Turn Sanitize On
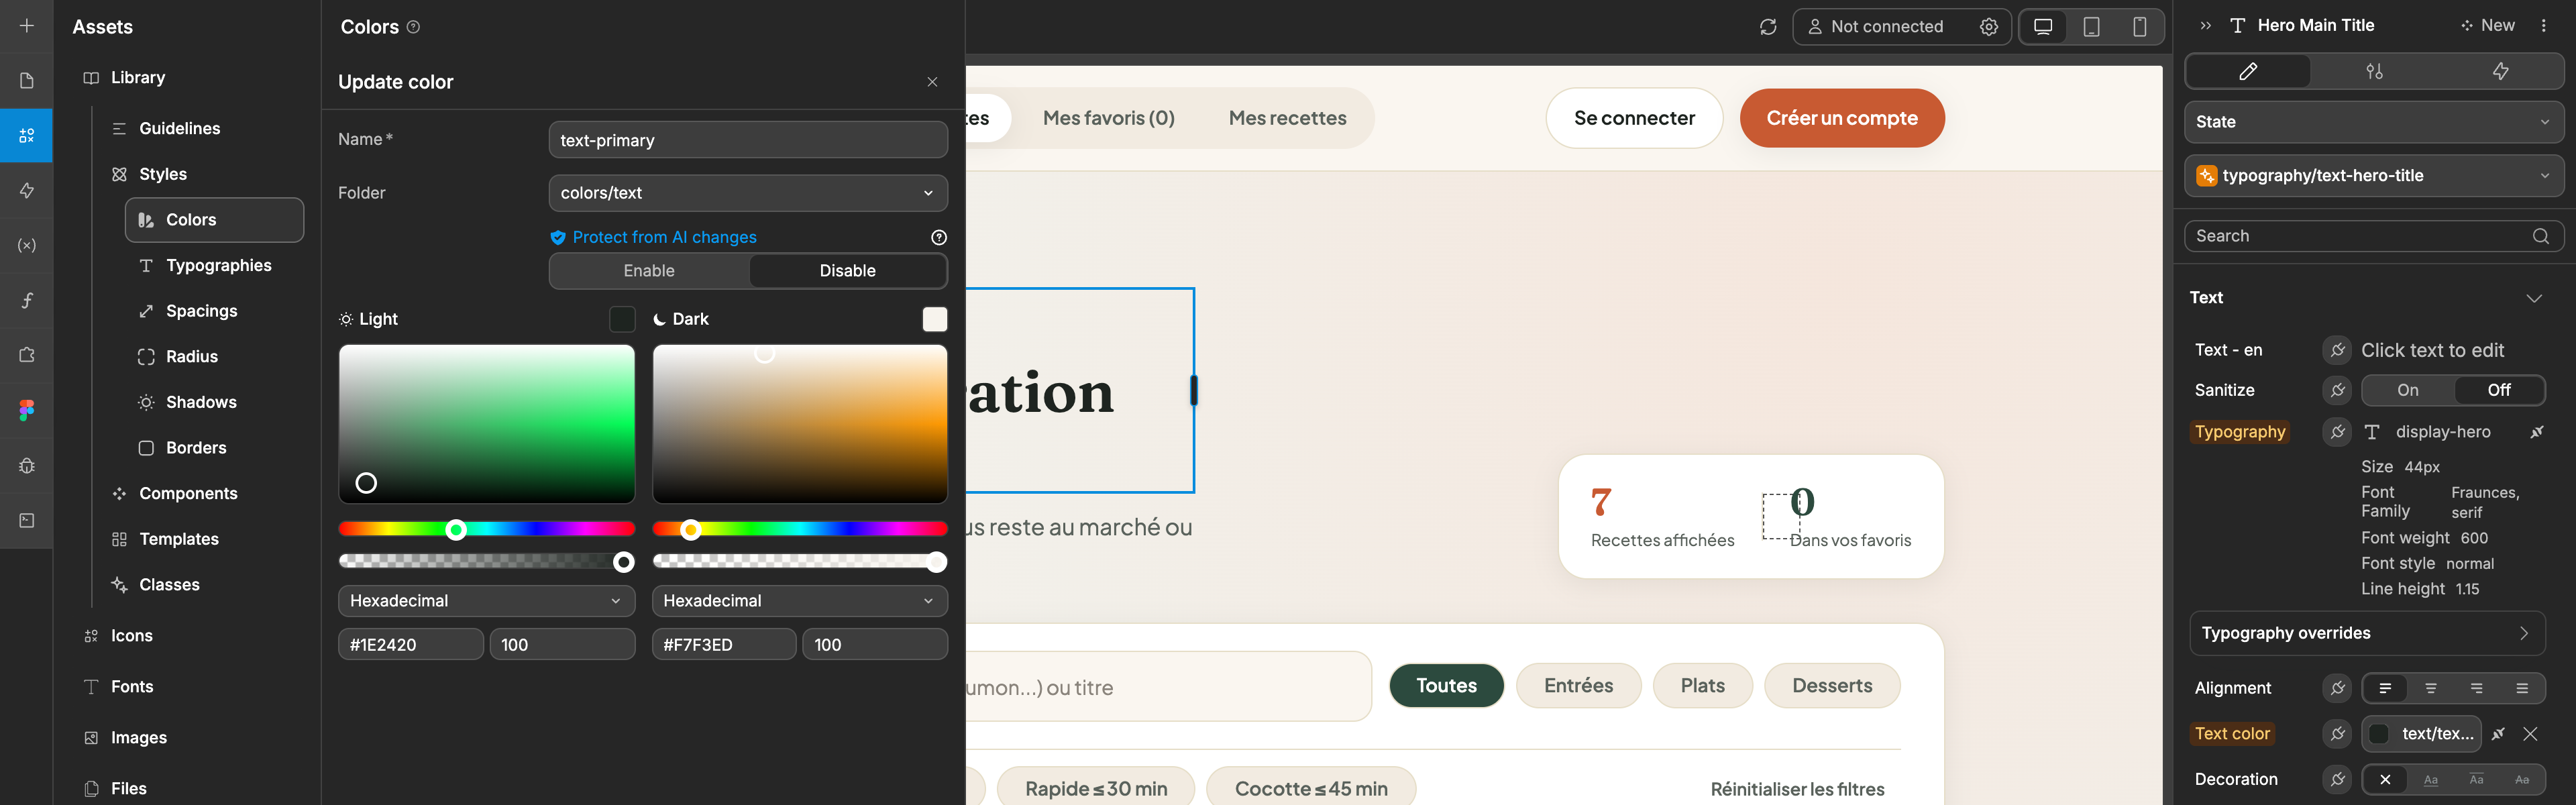Viewport: 2576px width, 805px height. click(x=2407, y=390)
